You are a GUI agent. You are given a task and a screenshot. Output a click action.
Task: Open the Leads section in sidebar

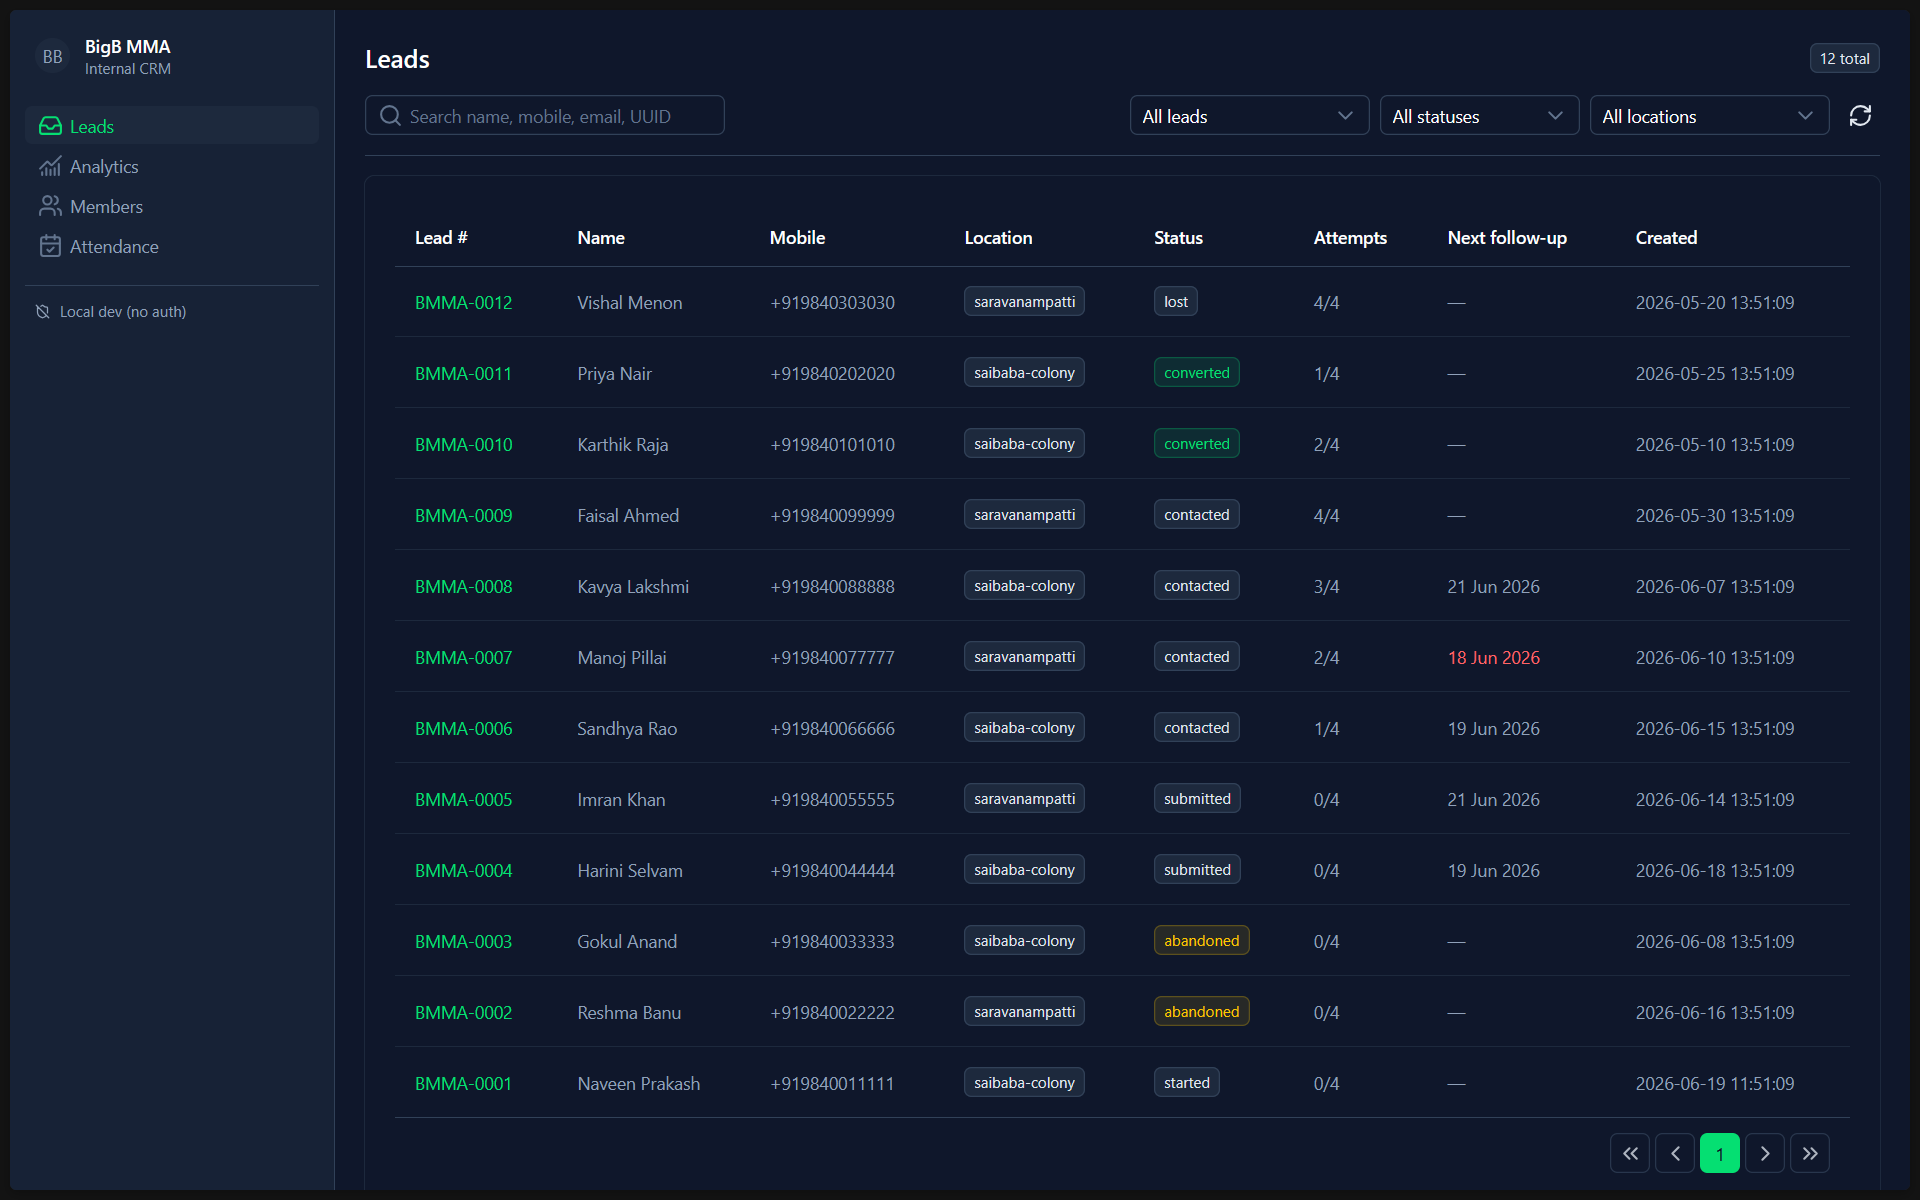coord(172,126)
